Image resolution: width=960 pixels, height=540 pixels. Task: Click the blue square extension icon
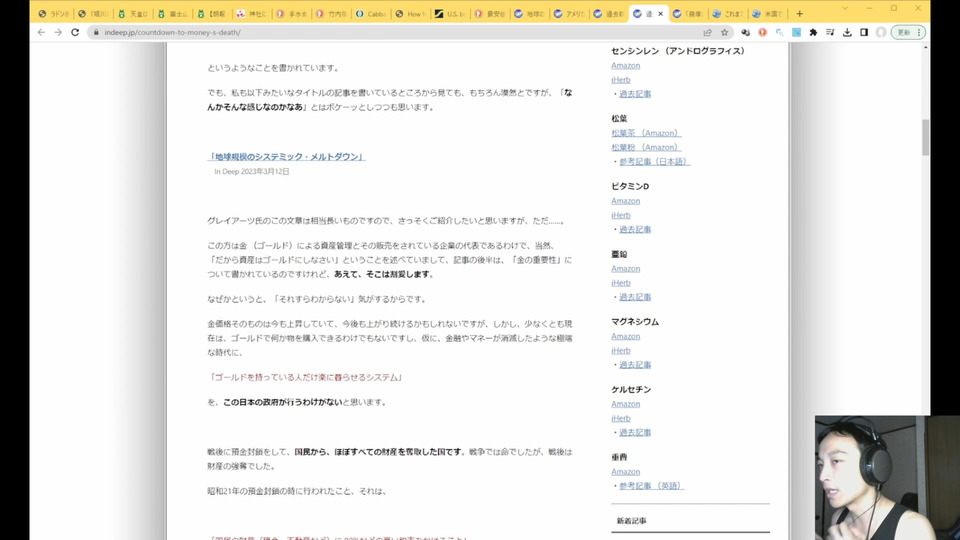click(797, 32)
